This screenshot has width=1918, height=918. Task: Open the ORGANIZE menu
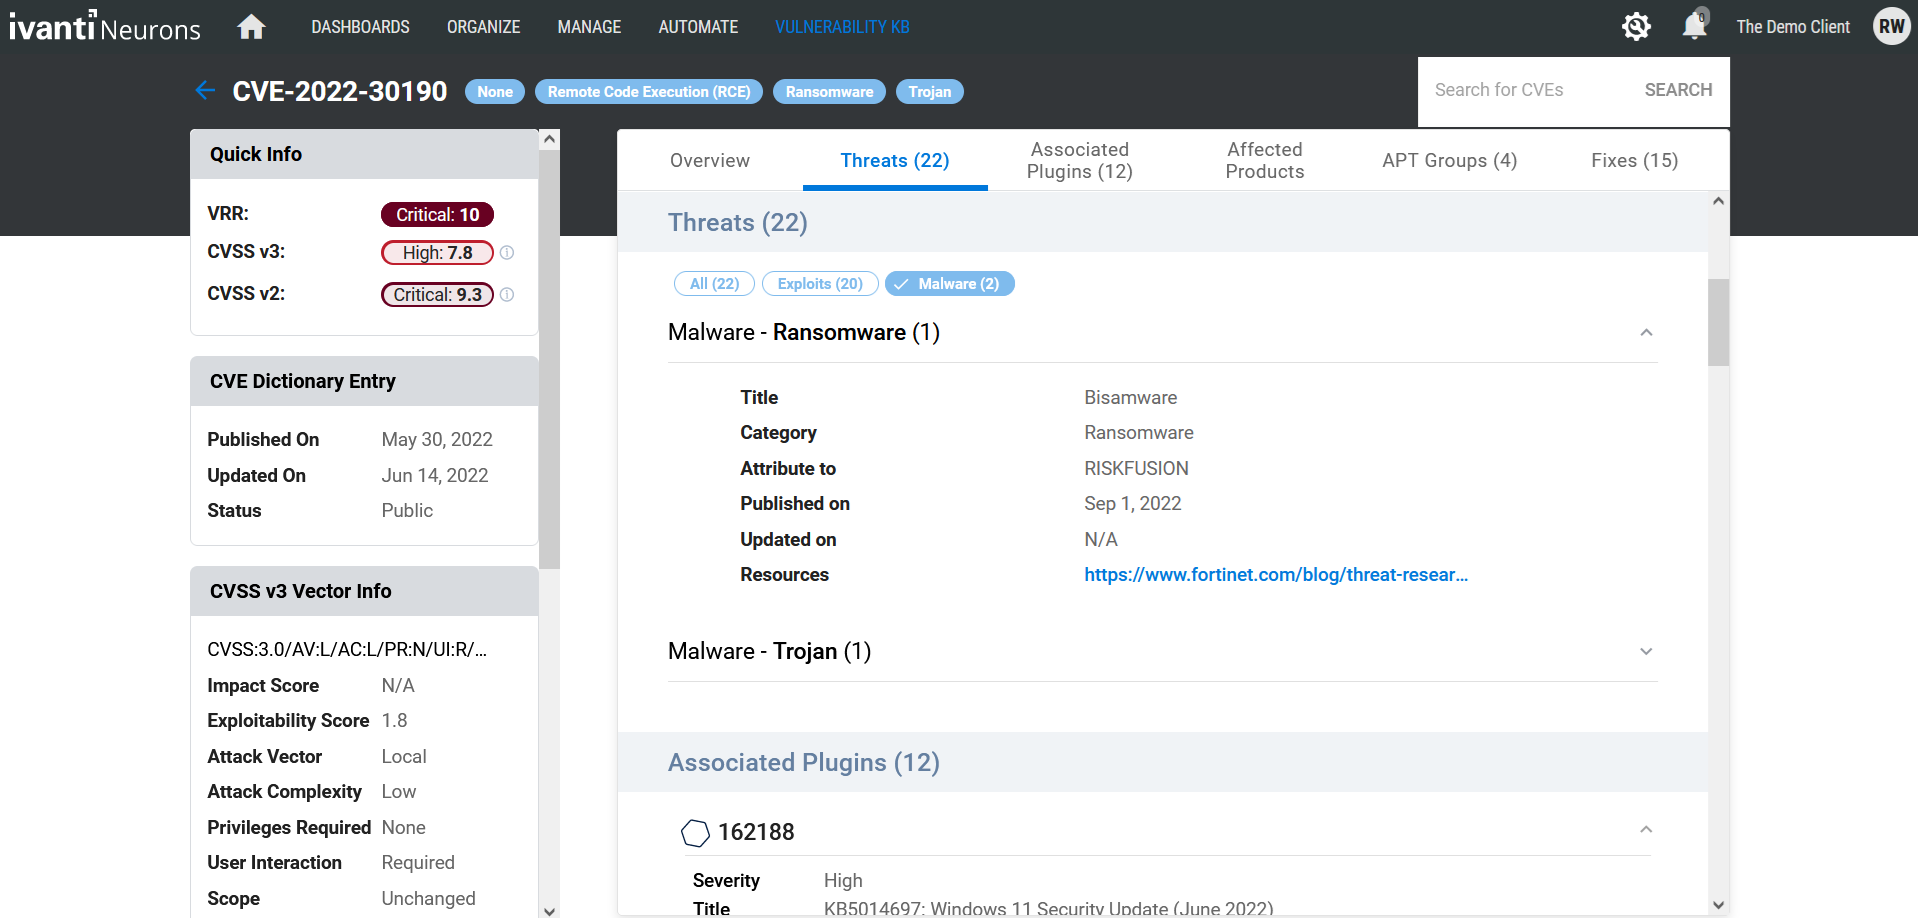tap(484, 27)
